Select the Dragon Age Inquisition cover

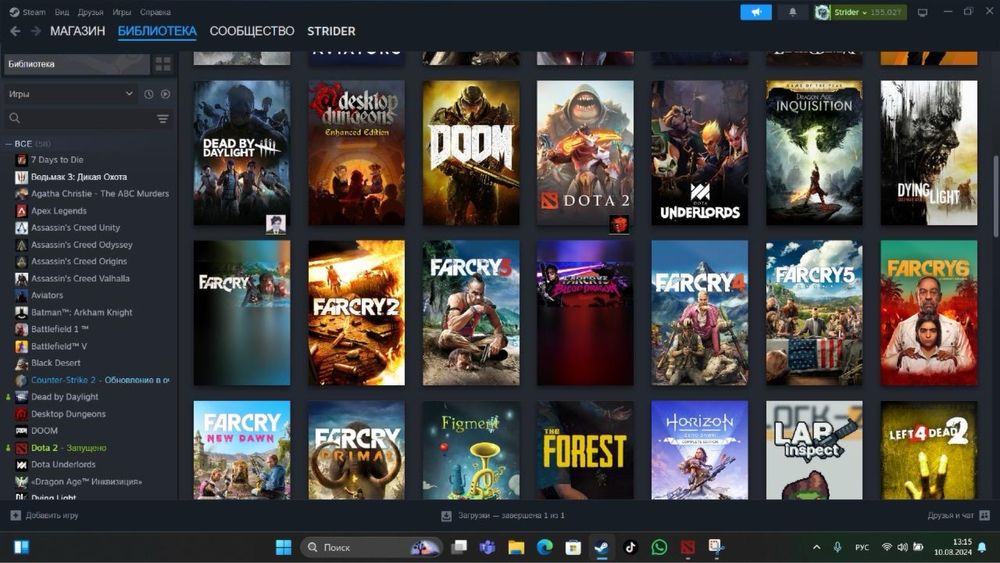pyautogui.click(x=814, y=152)
